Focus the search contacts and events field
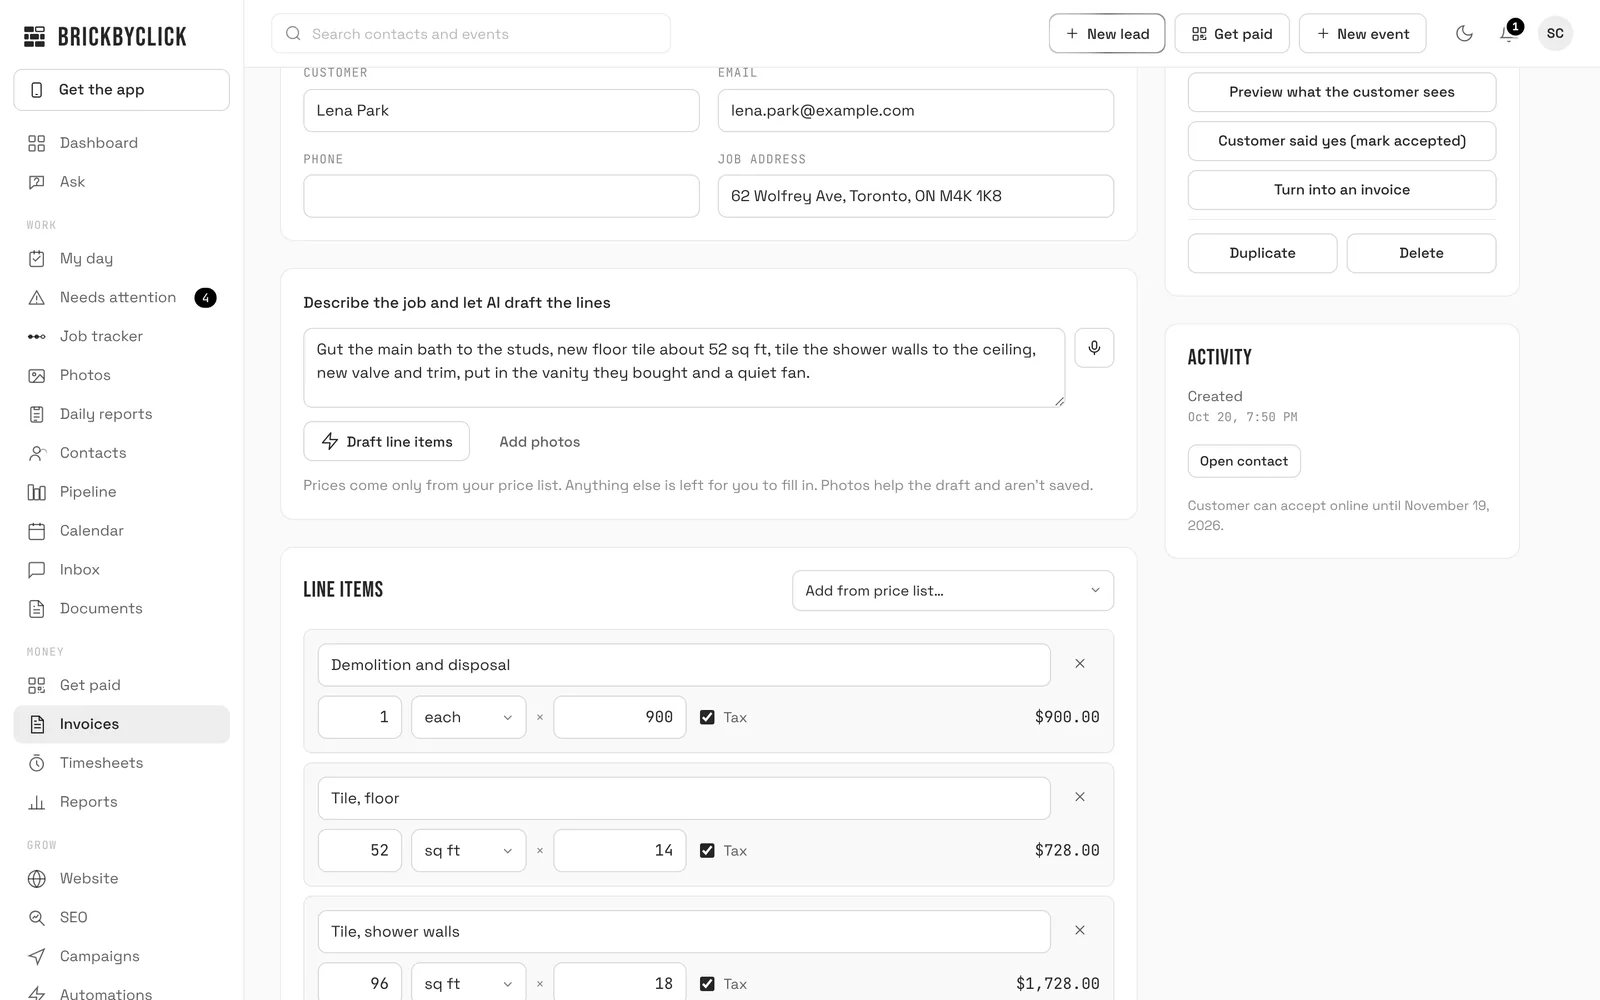 (x=471, y=33)
